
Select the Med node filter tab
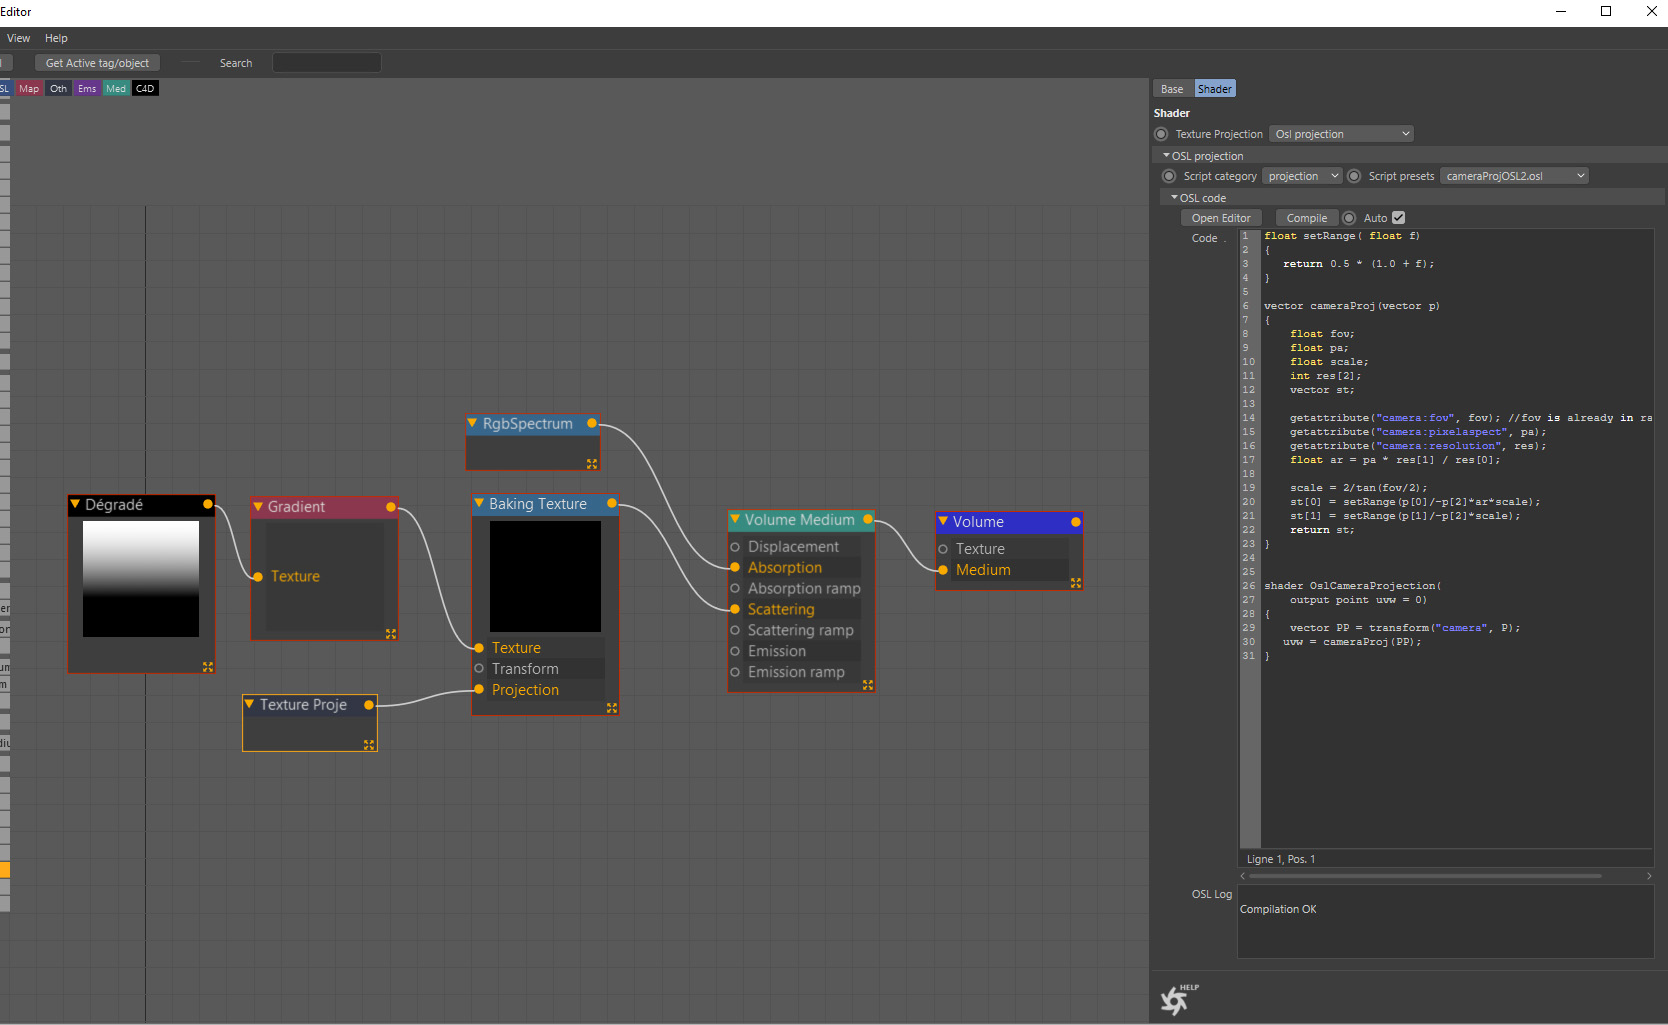[x=116, y=89]
